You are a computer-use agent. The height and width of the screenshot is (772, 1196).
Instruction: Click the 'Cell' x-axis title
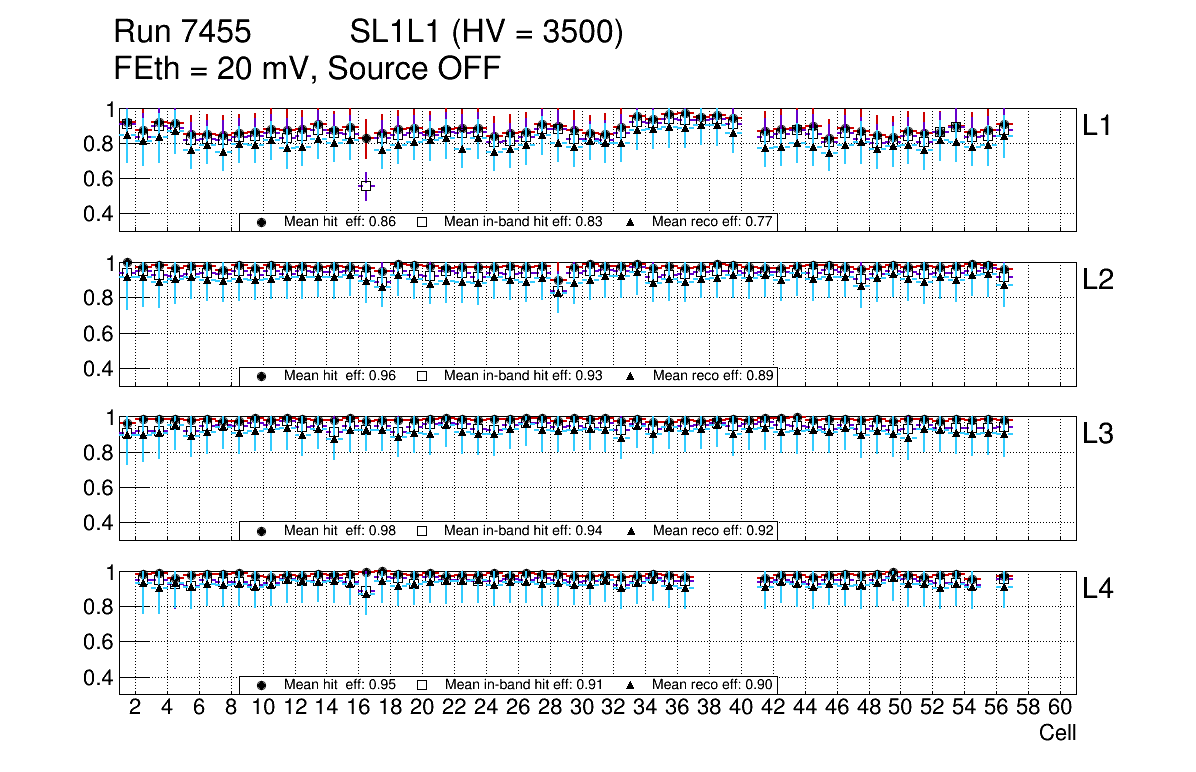click(x=1057, y=733)
